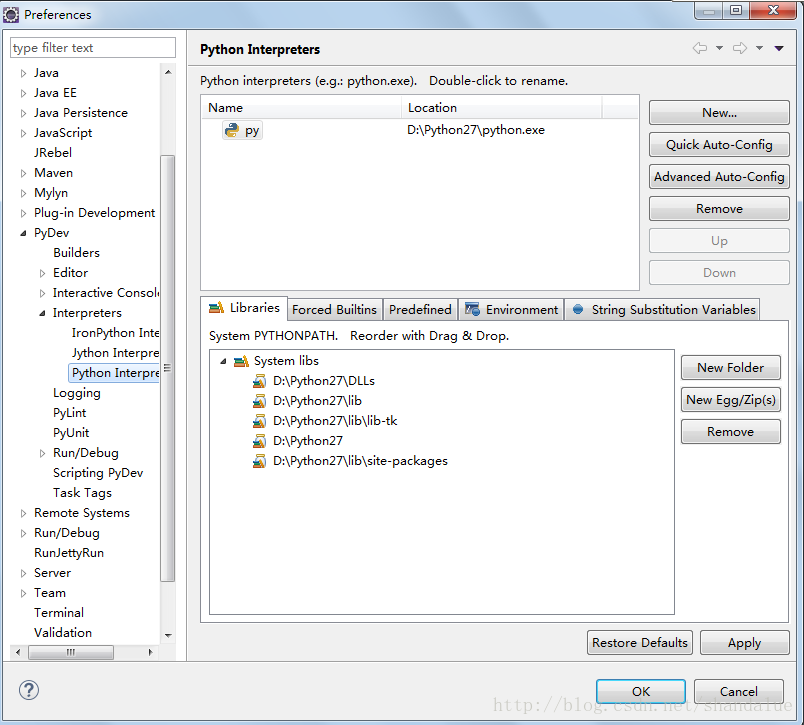This screenshot has height=725, width=804.
Task: Click the library icon beside D:\Python27\DLLs
Action: (x=259, y=381)
